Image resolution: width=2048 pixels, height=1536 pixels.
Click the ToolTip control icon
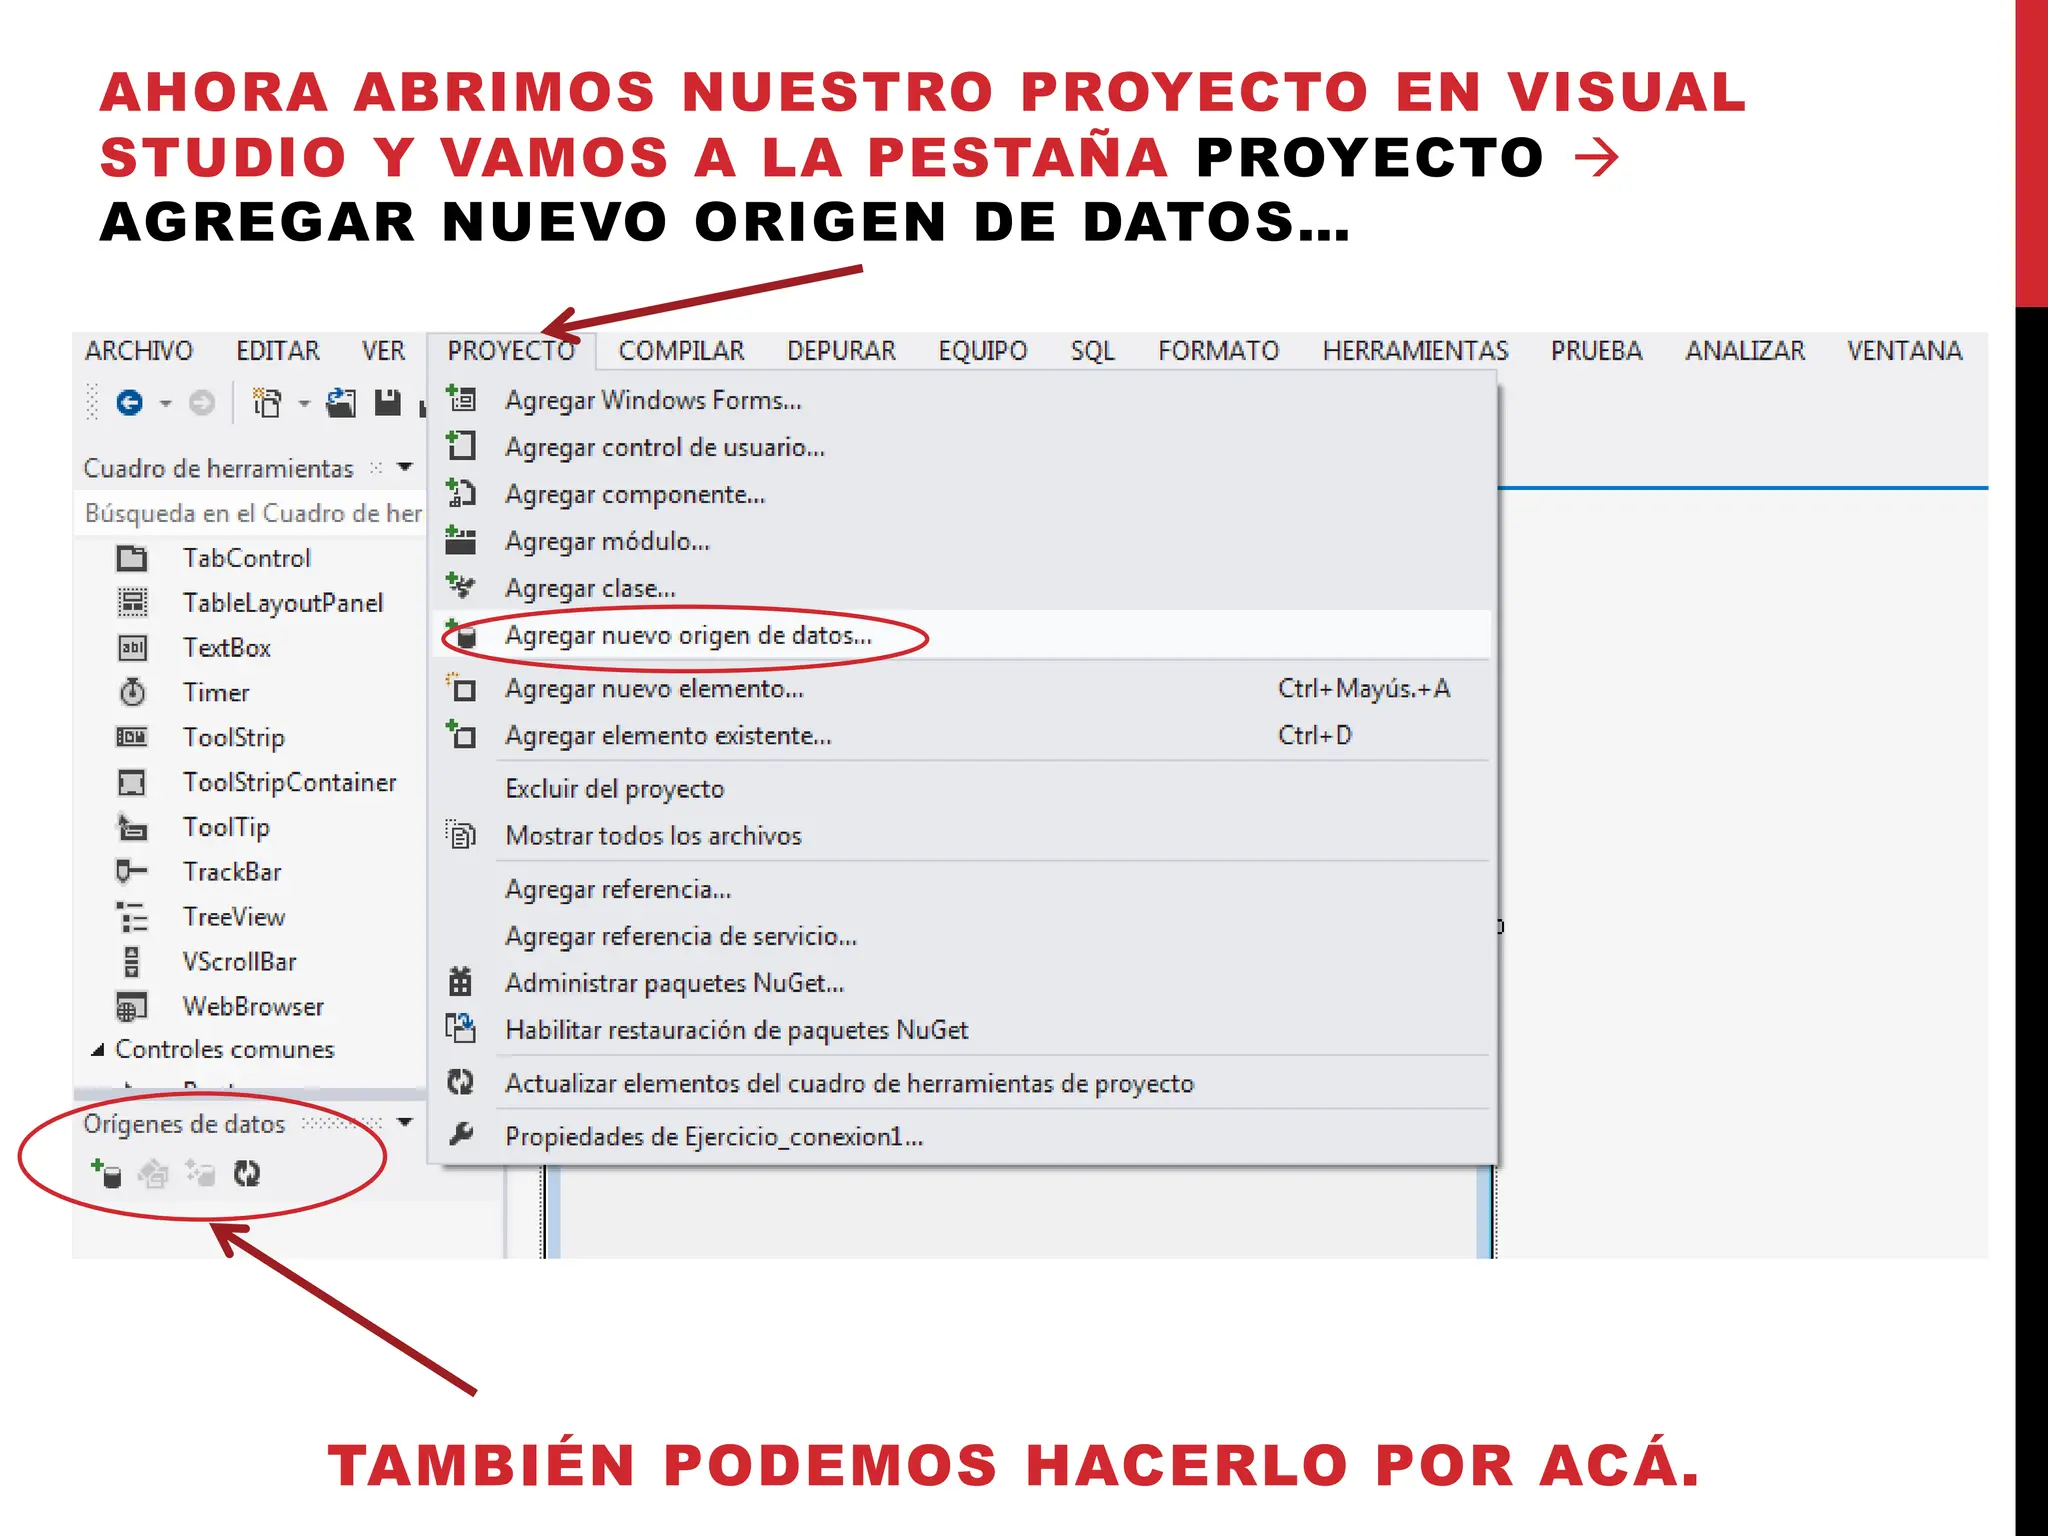tap(132, 827)
